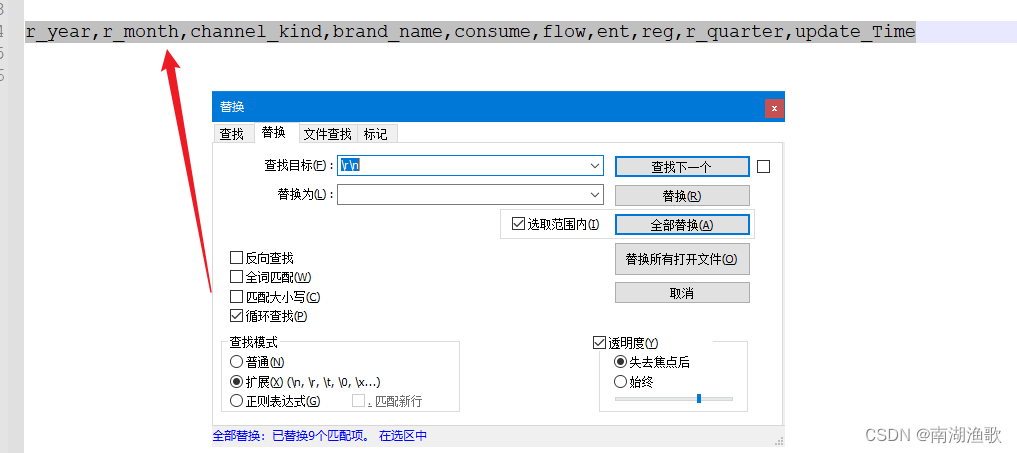Screen dimensions: 1017x453
Task: Select the 失去焦点后 radio button
Action: tap(621, 362)
